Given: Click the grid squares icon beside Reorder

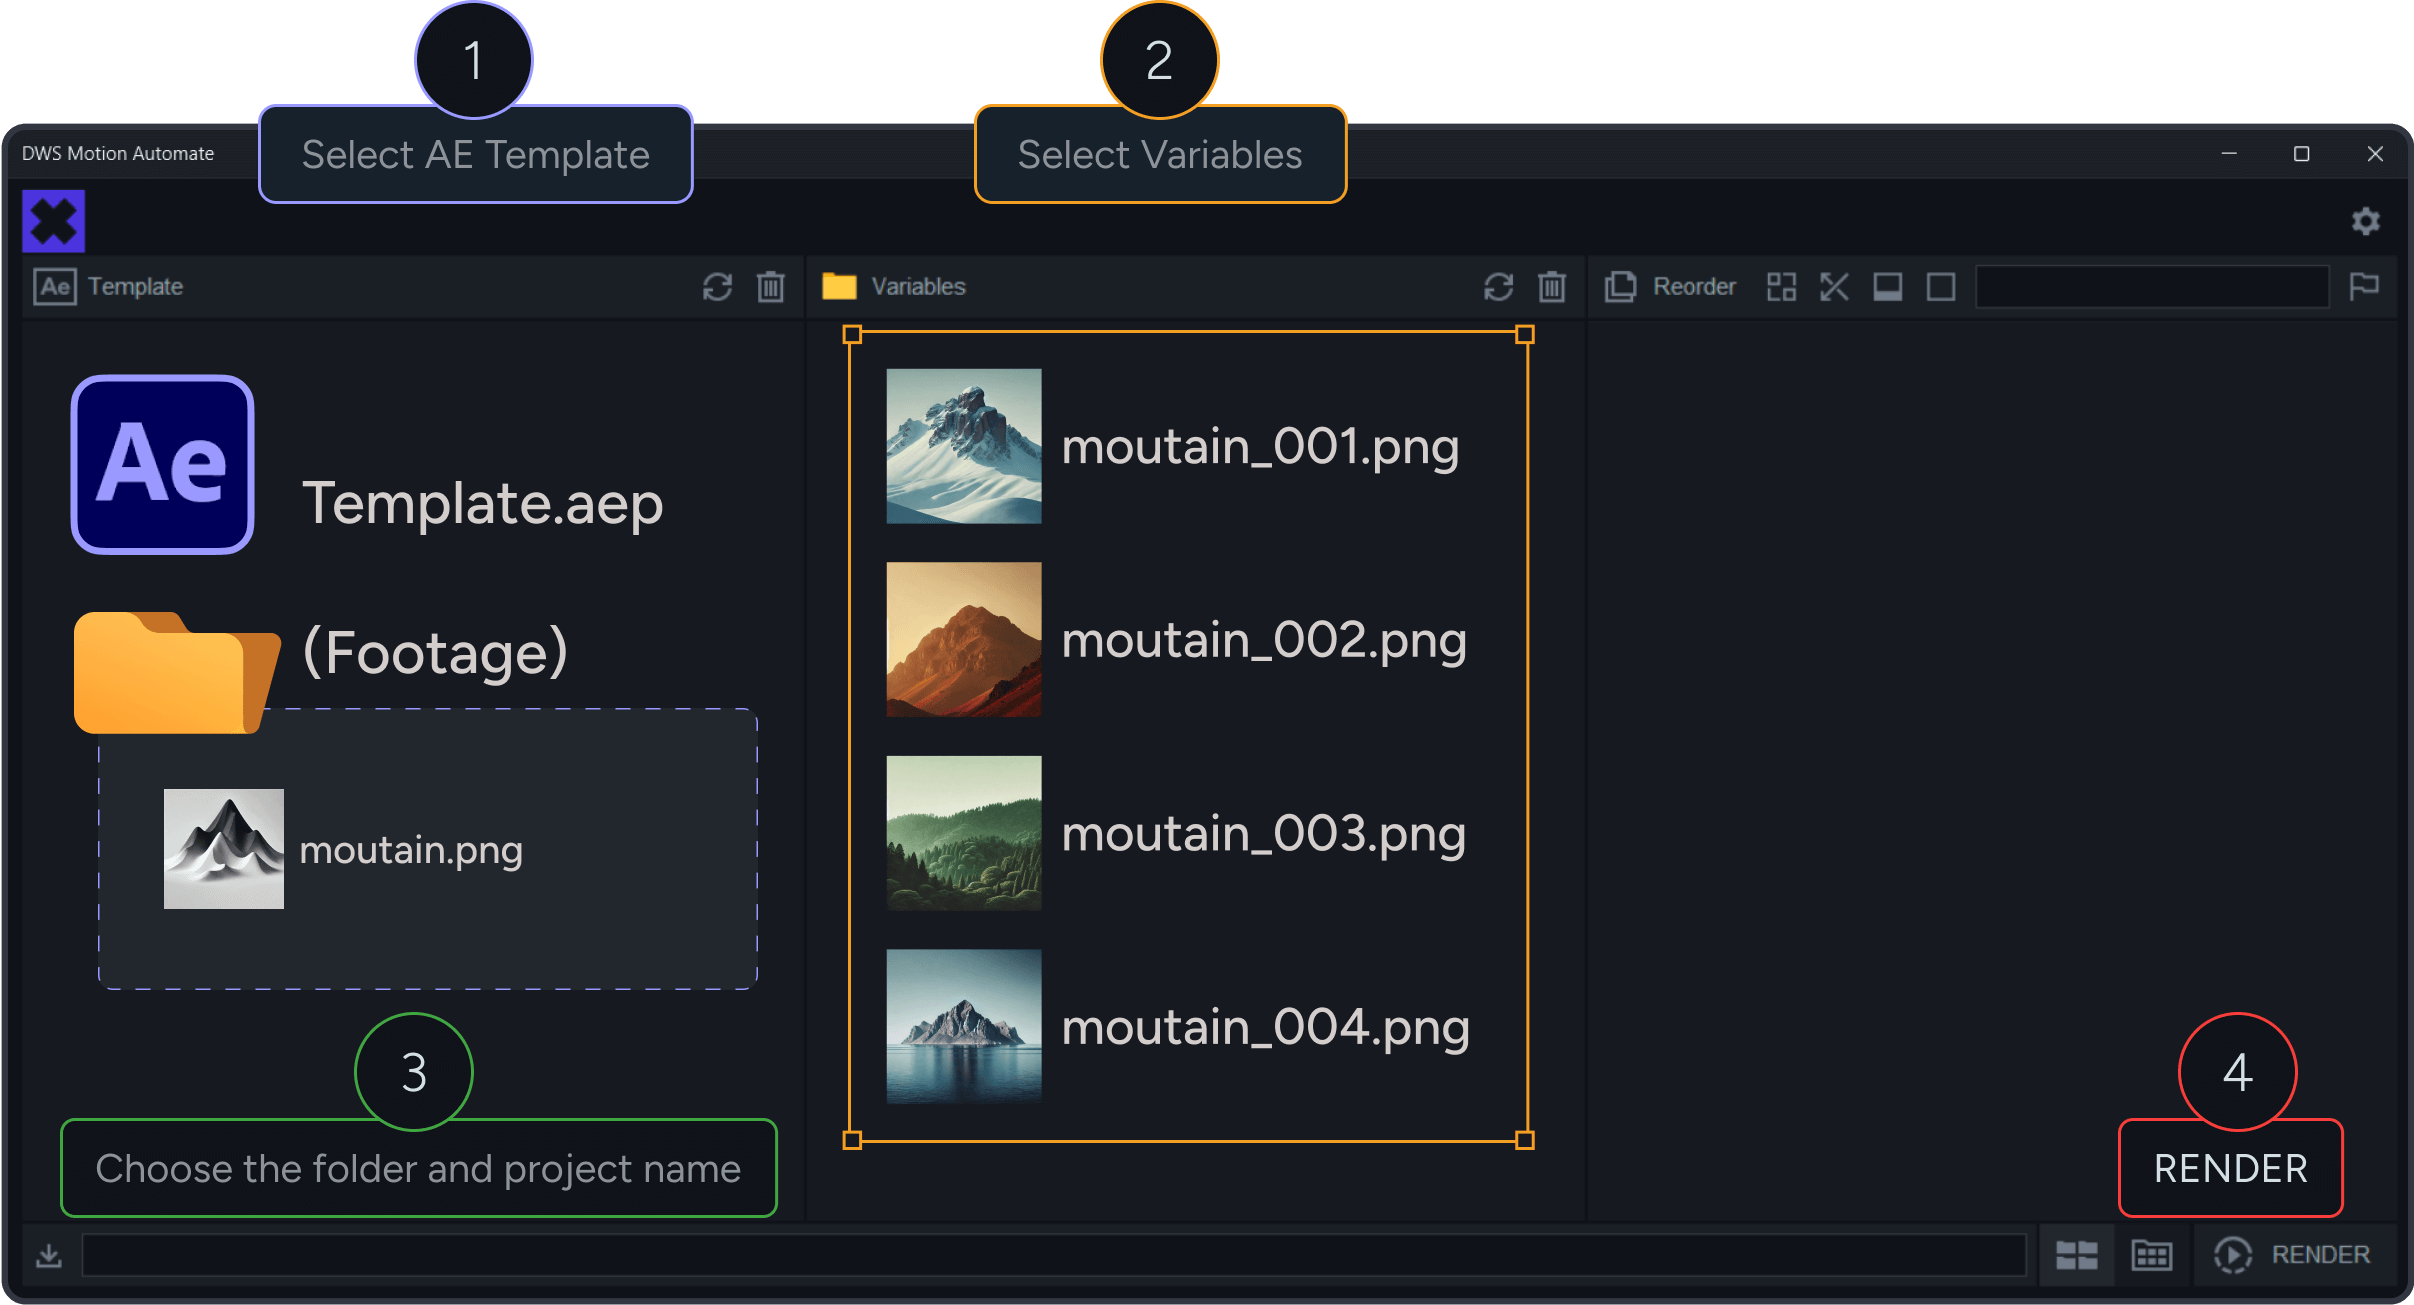Looking at the screenshot, I should pyautogui.click(x=1781, y=287).
